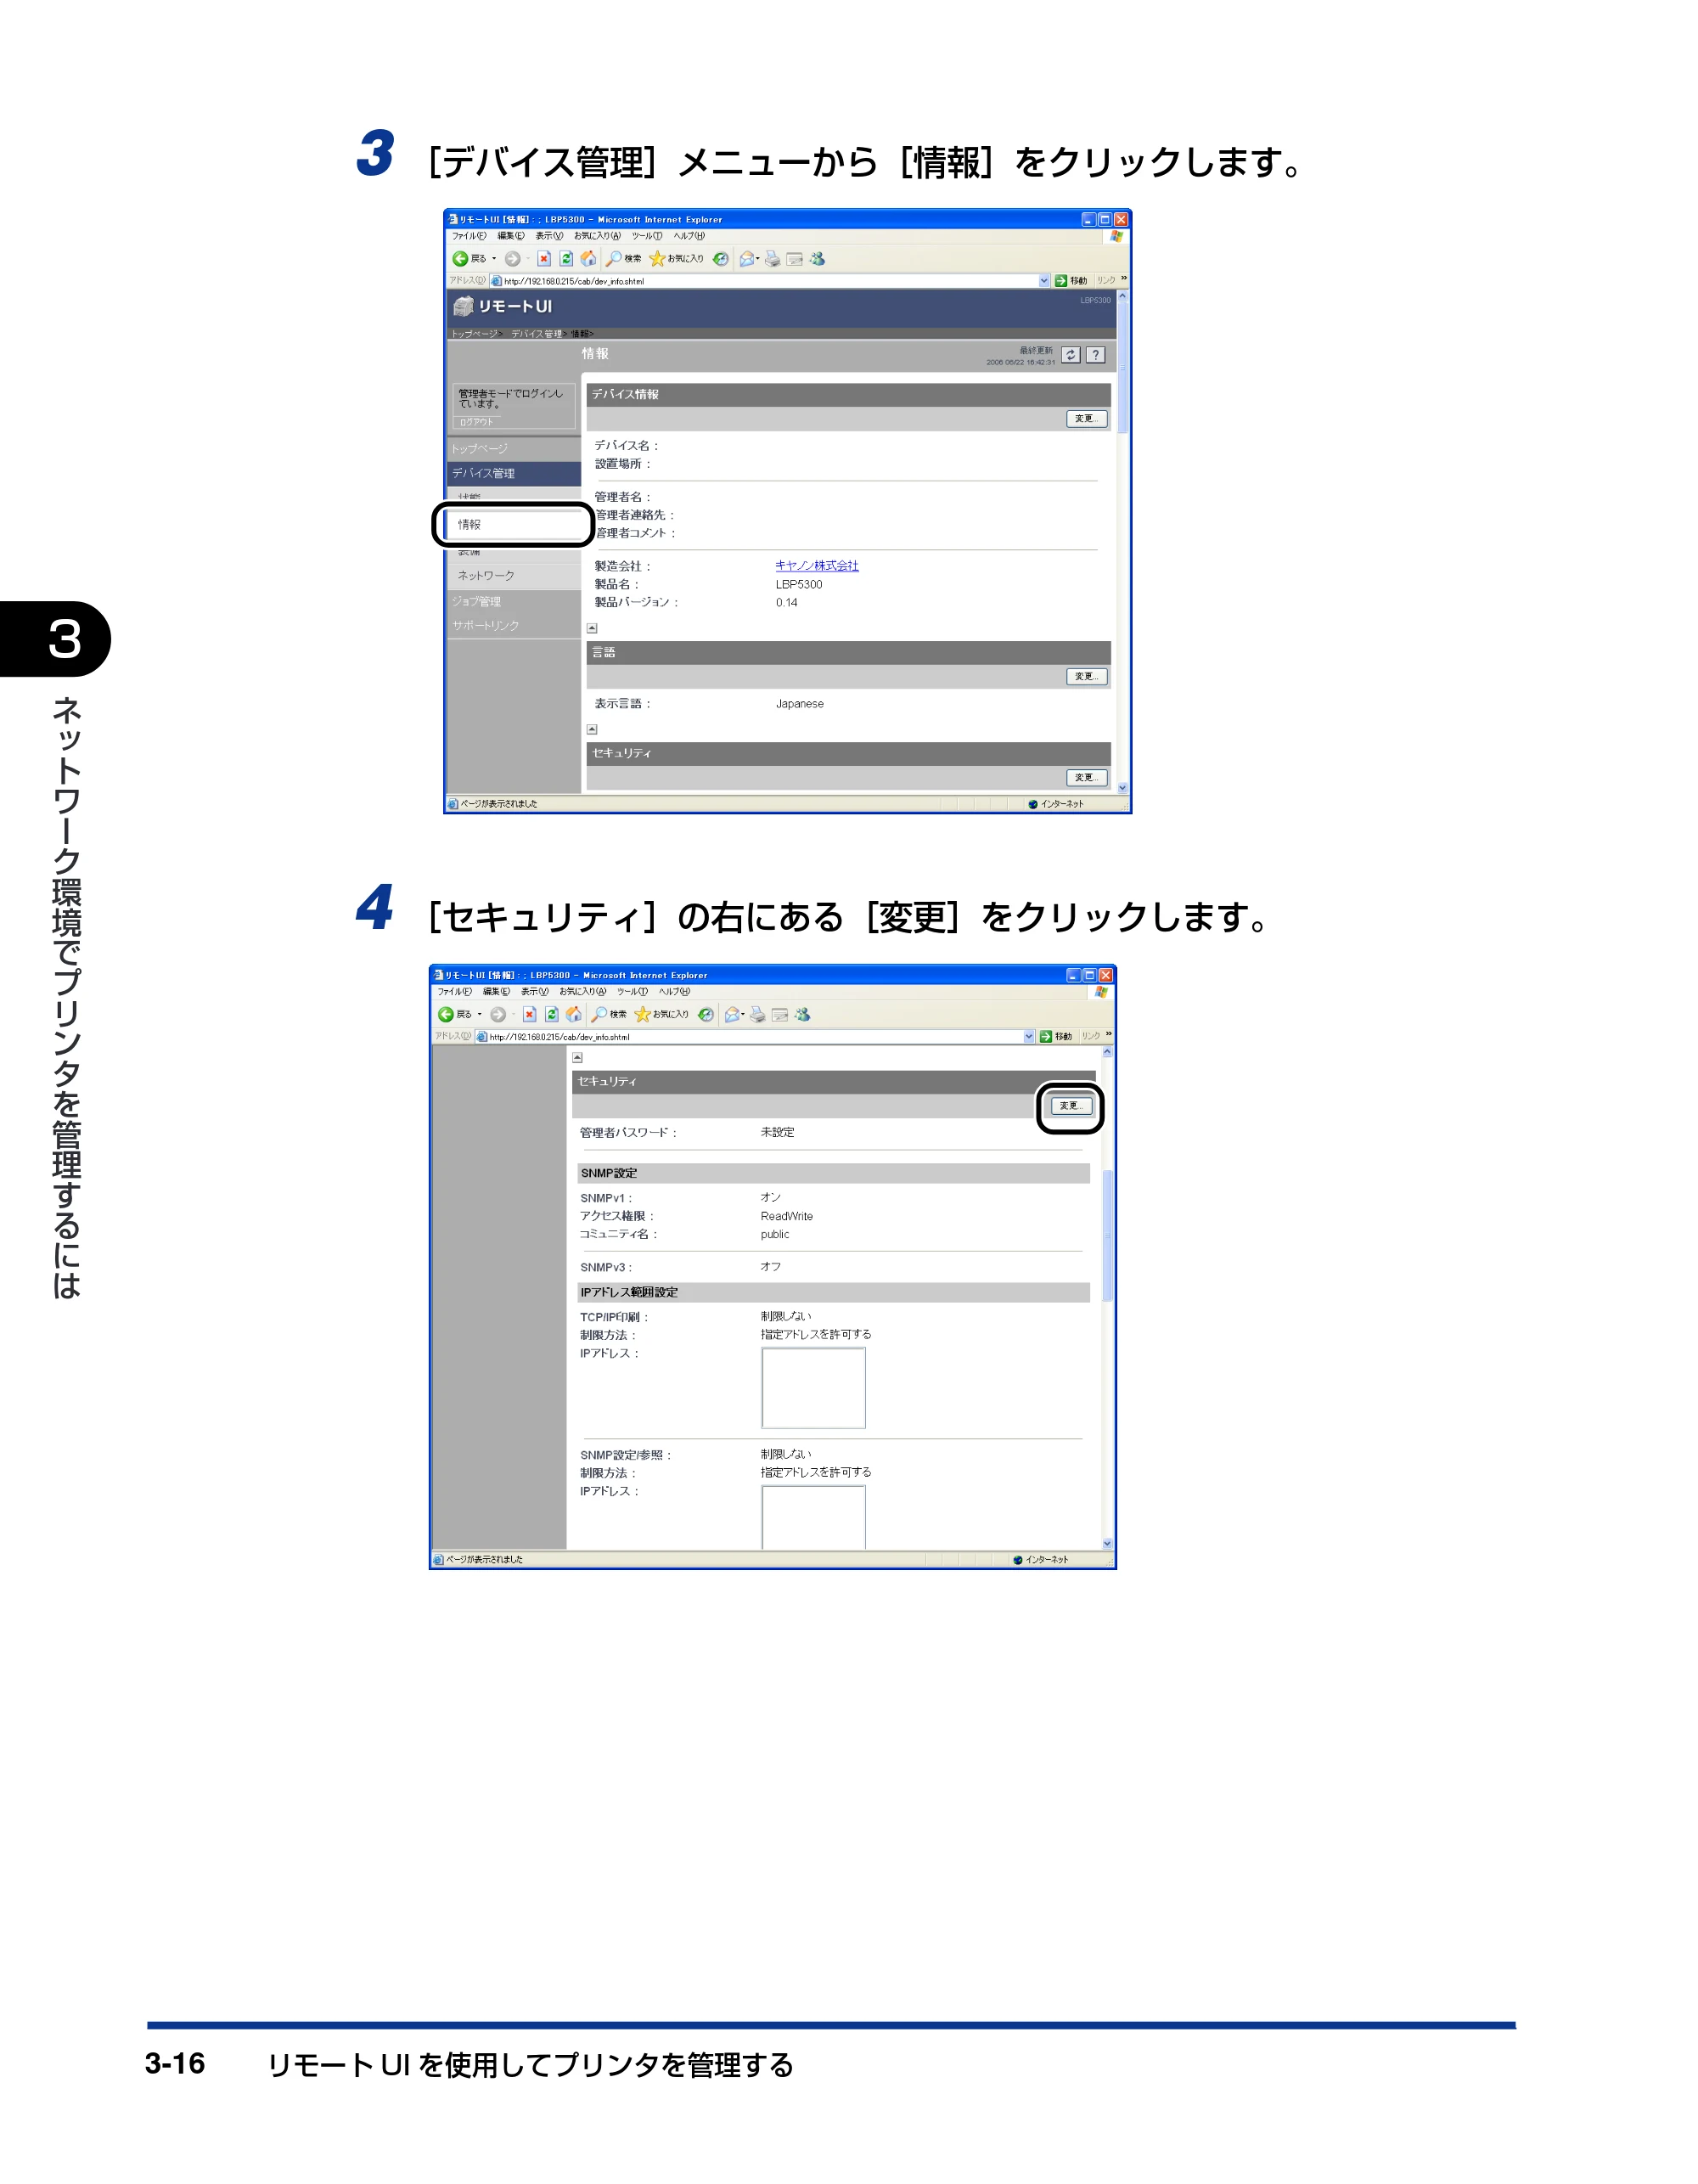Open ジョブ管理 in the sidebar

click(x=515, y=602)
